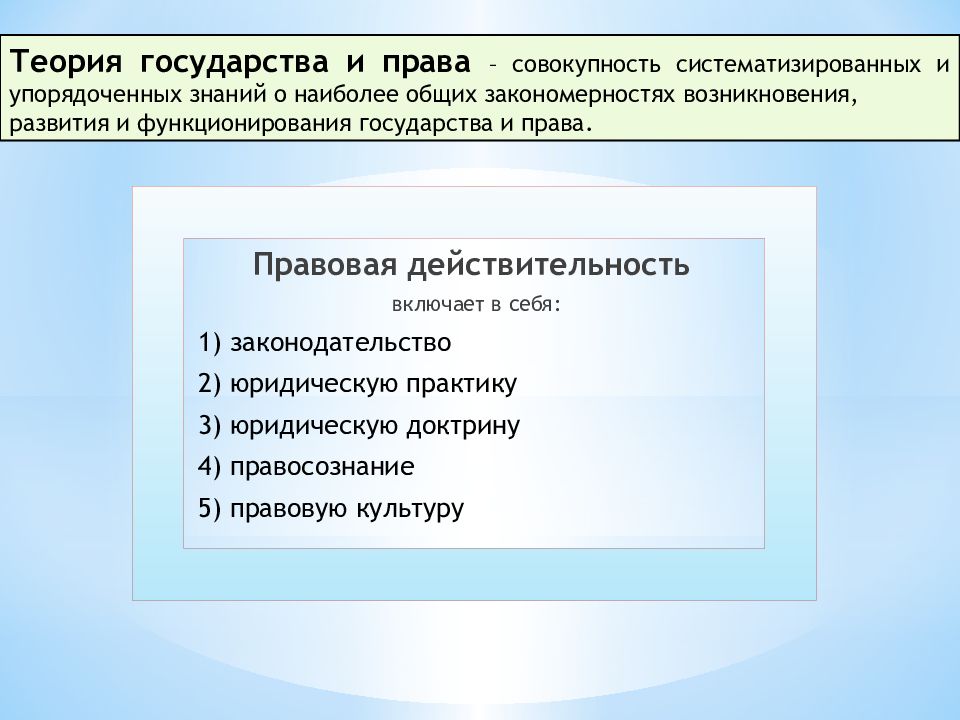960x720 pixels.
Task: Click the bold heading 'Теория государства и права'
Action: coord(240,62)
